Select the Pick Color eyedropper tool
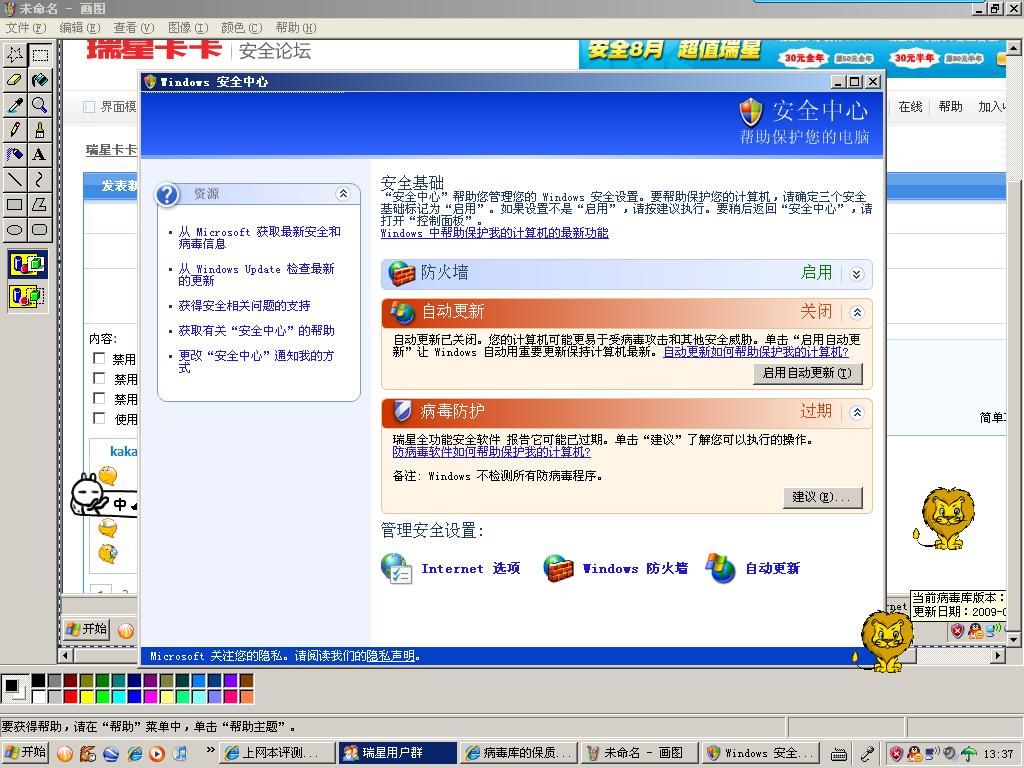 coord(15,104)
